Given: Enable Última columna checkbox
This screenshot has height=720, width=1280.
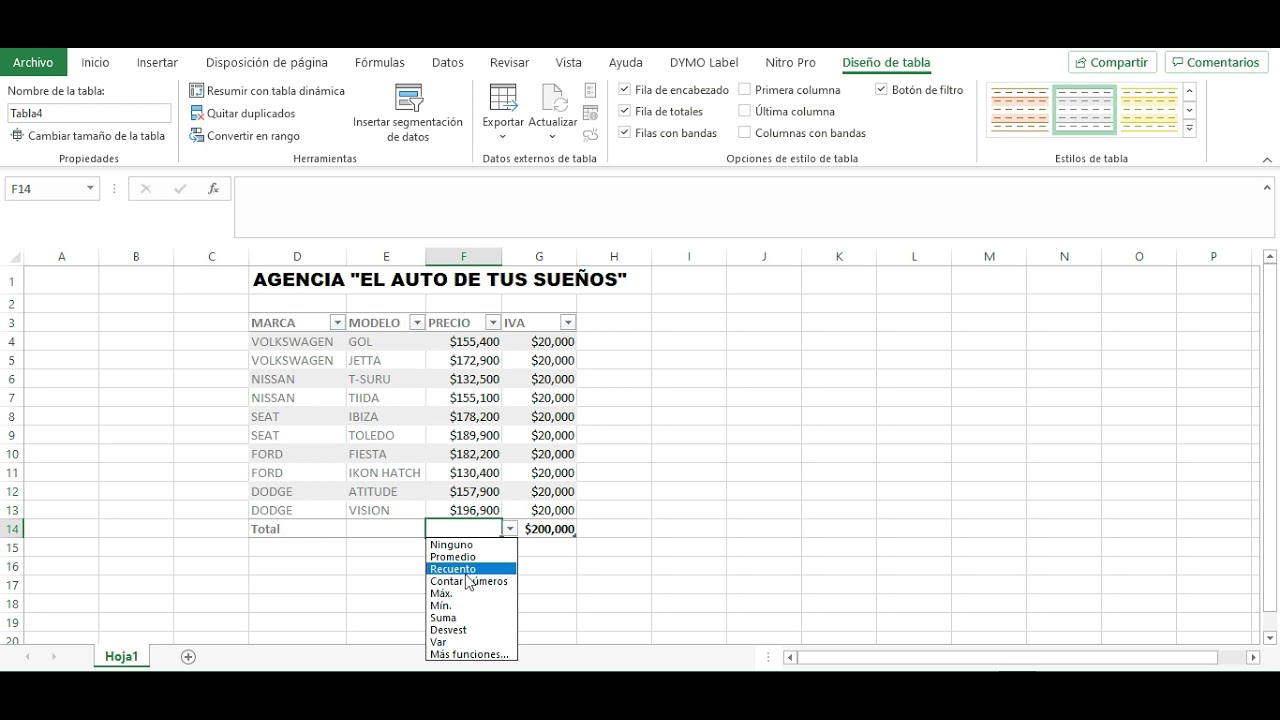Looking at the screenshot, I should (745, 111).
